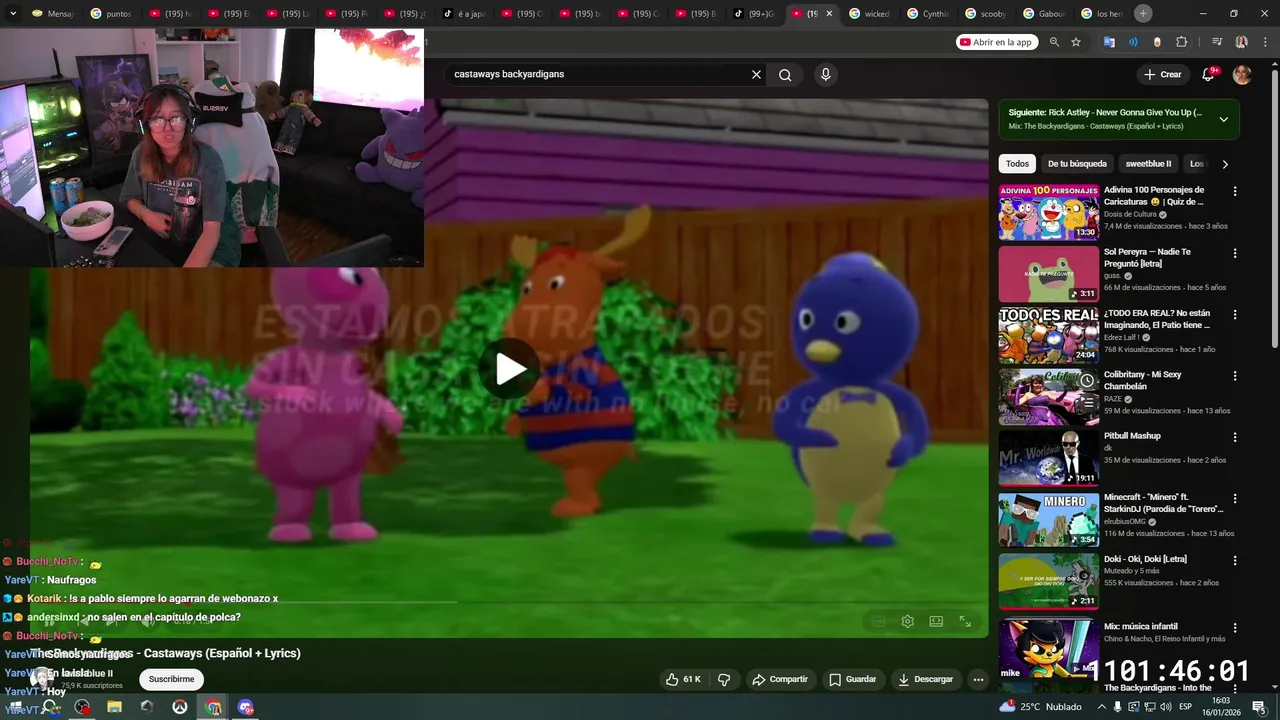
Task: Open Discord from the taskbar
Action: coord(246,707)
